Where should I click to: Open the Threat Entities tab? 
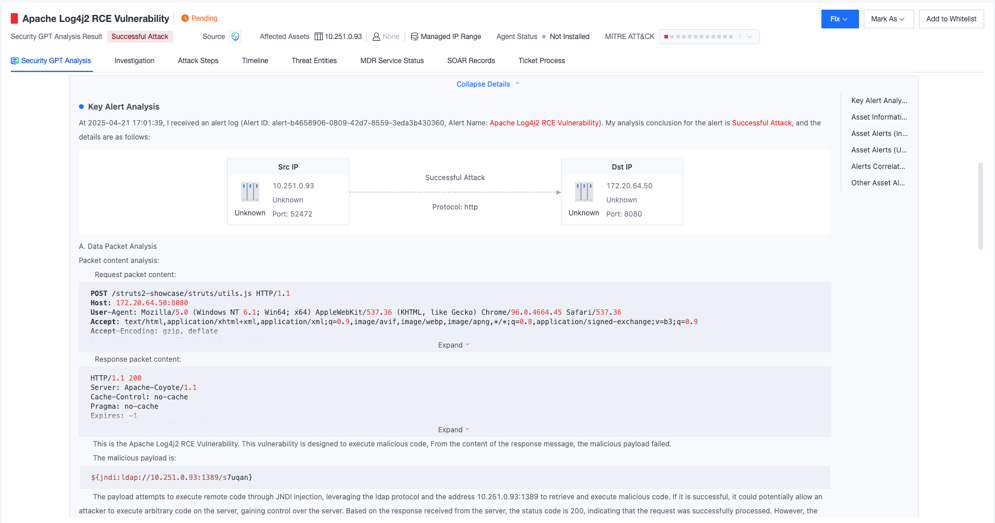pos(314,61)
